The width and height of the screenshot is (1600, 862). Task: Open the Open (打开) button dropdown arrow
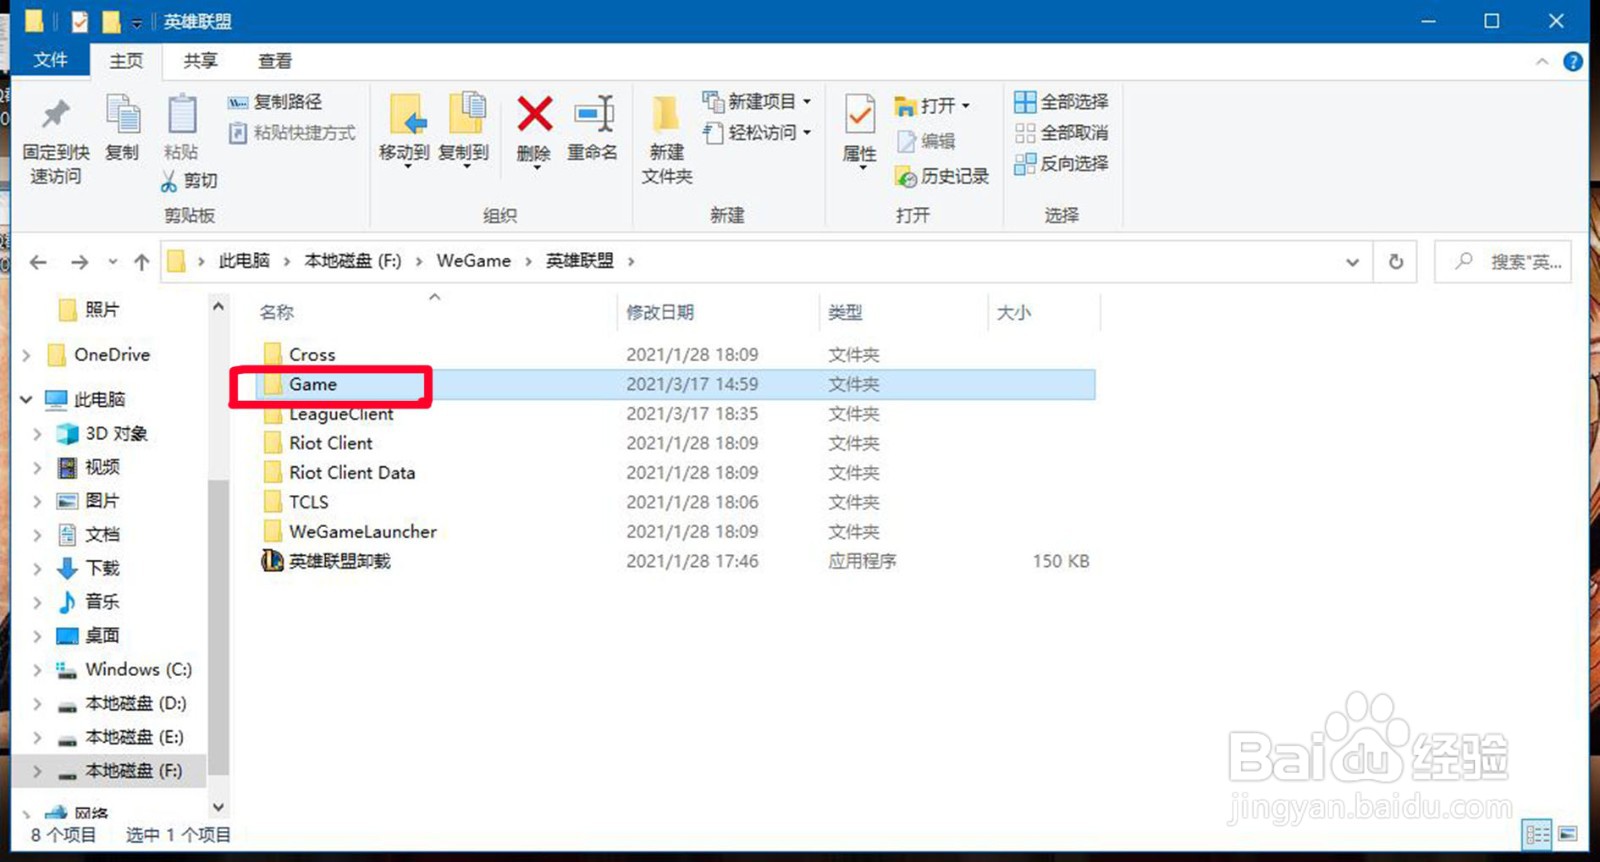point(965,106)
